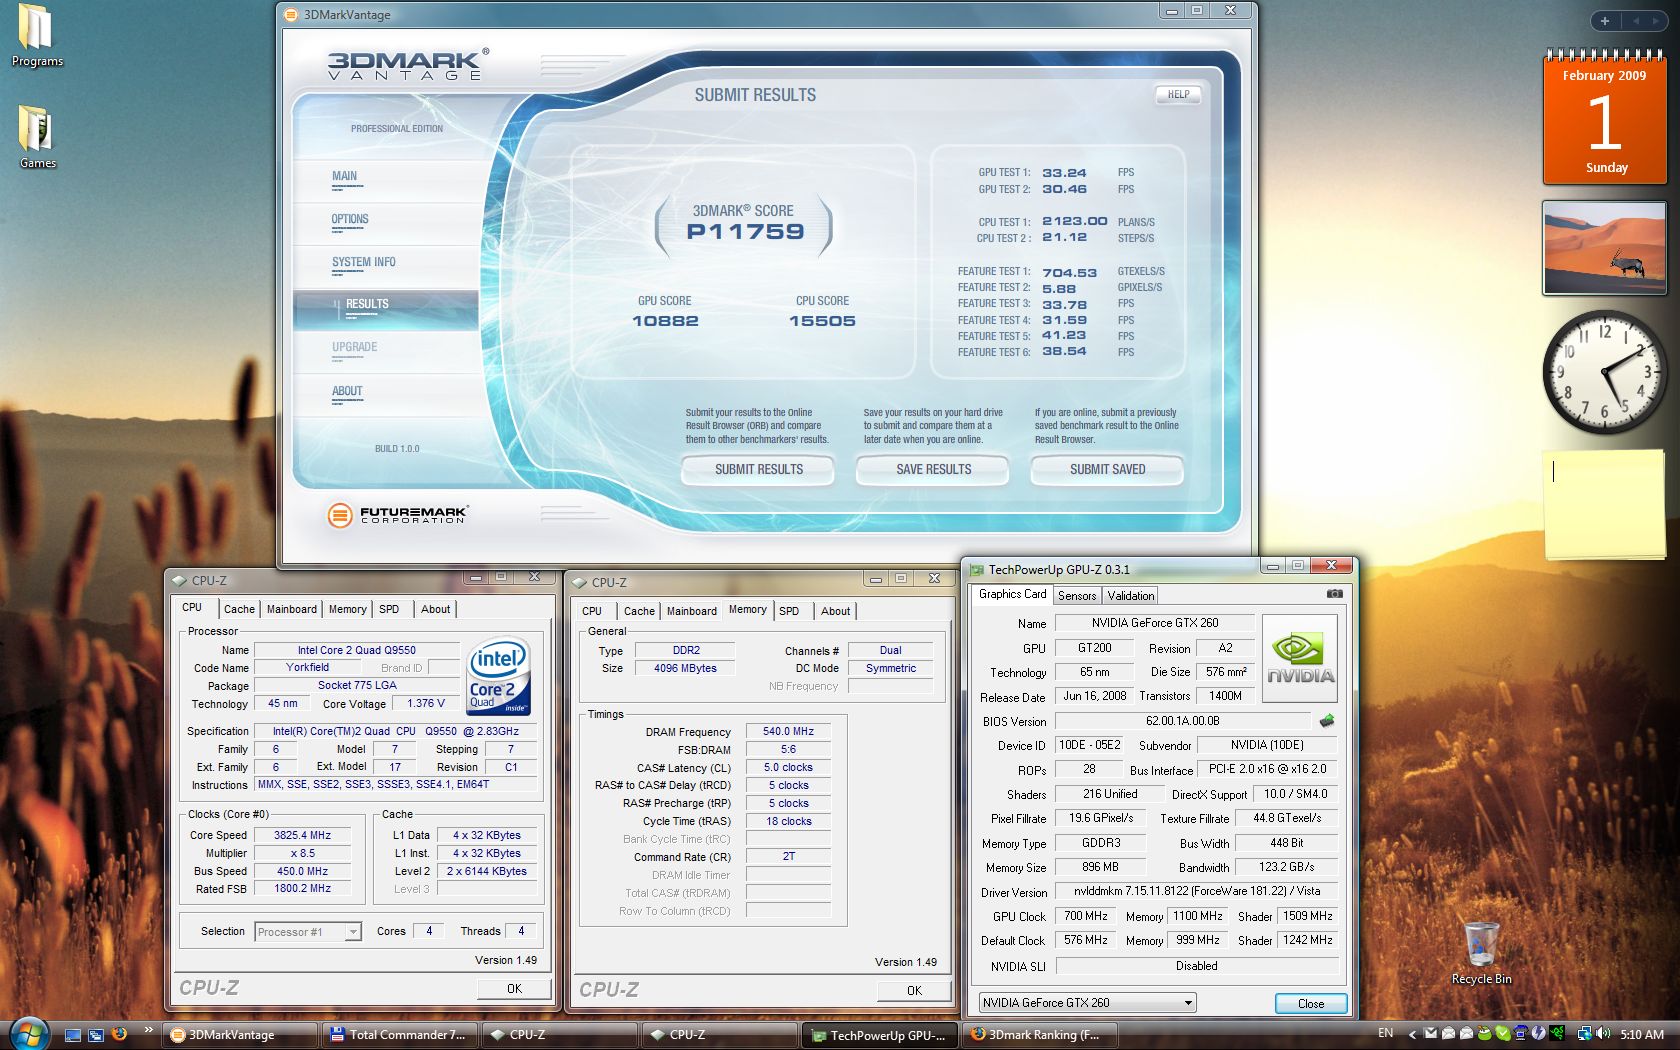Click the Gmail notifier tray icon
This screenshot has height=1050, width=1680.
coord(1430,1034)
